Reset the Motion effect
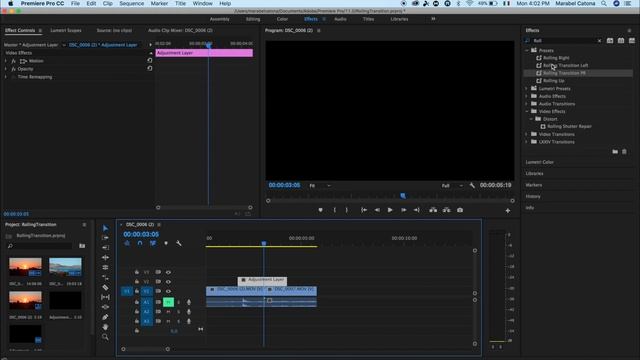 [150, 60]
